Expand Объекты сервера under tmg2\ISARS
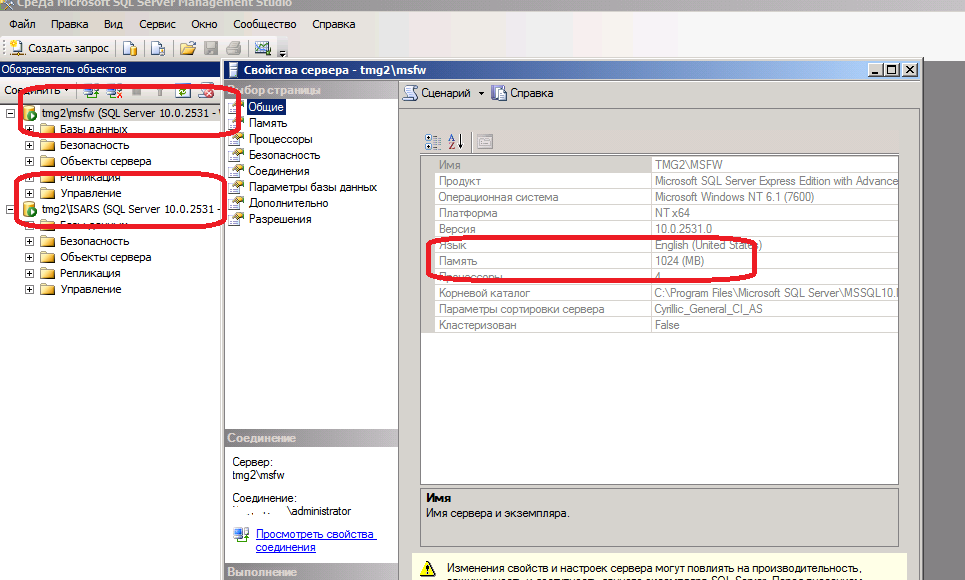 point(29,257)
